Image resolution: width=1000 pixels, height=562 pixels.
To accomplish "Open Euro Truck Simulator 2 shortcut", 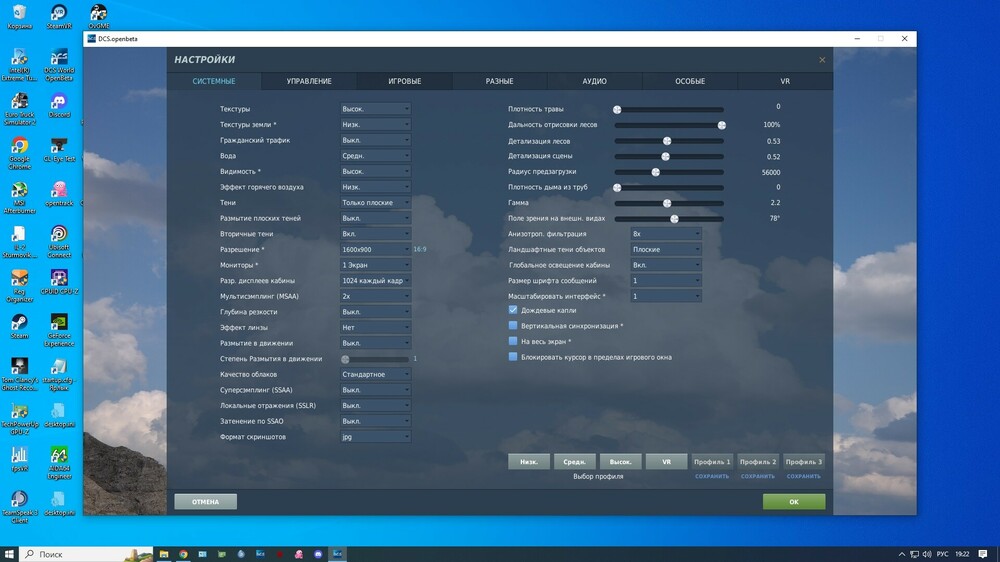I will [x=19, y=109].
